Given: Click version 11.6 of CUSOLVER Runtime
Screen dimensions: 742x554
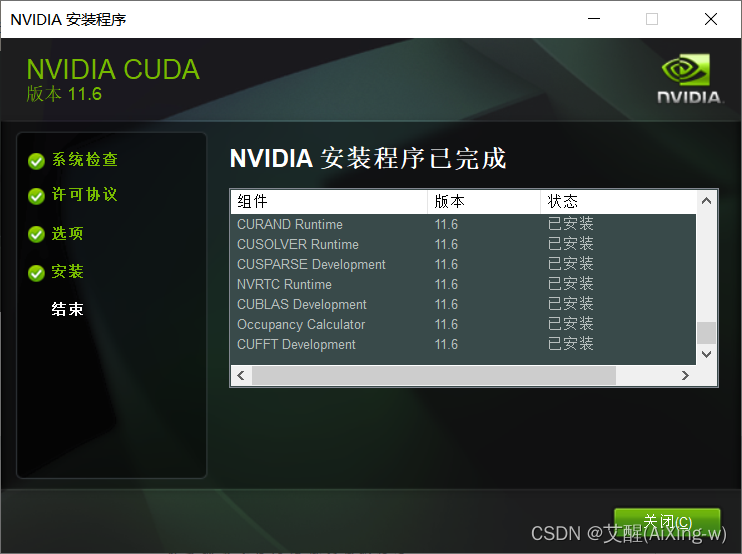Looking at the screenshot, I should [x=446, y=245].
